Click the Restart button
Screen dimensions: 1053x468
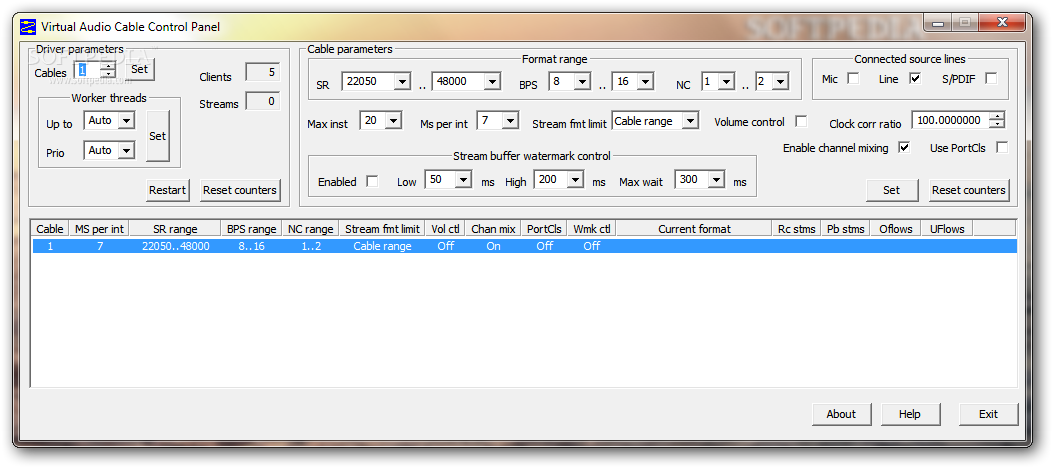(x=167, y=190)
